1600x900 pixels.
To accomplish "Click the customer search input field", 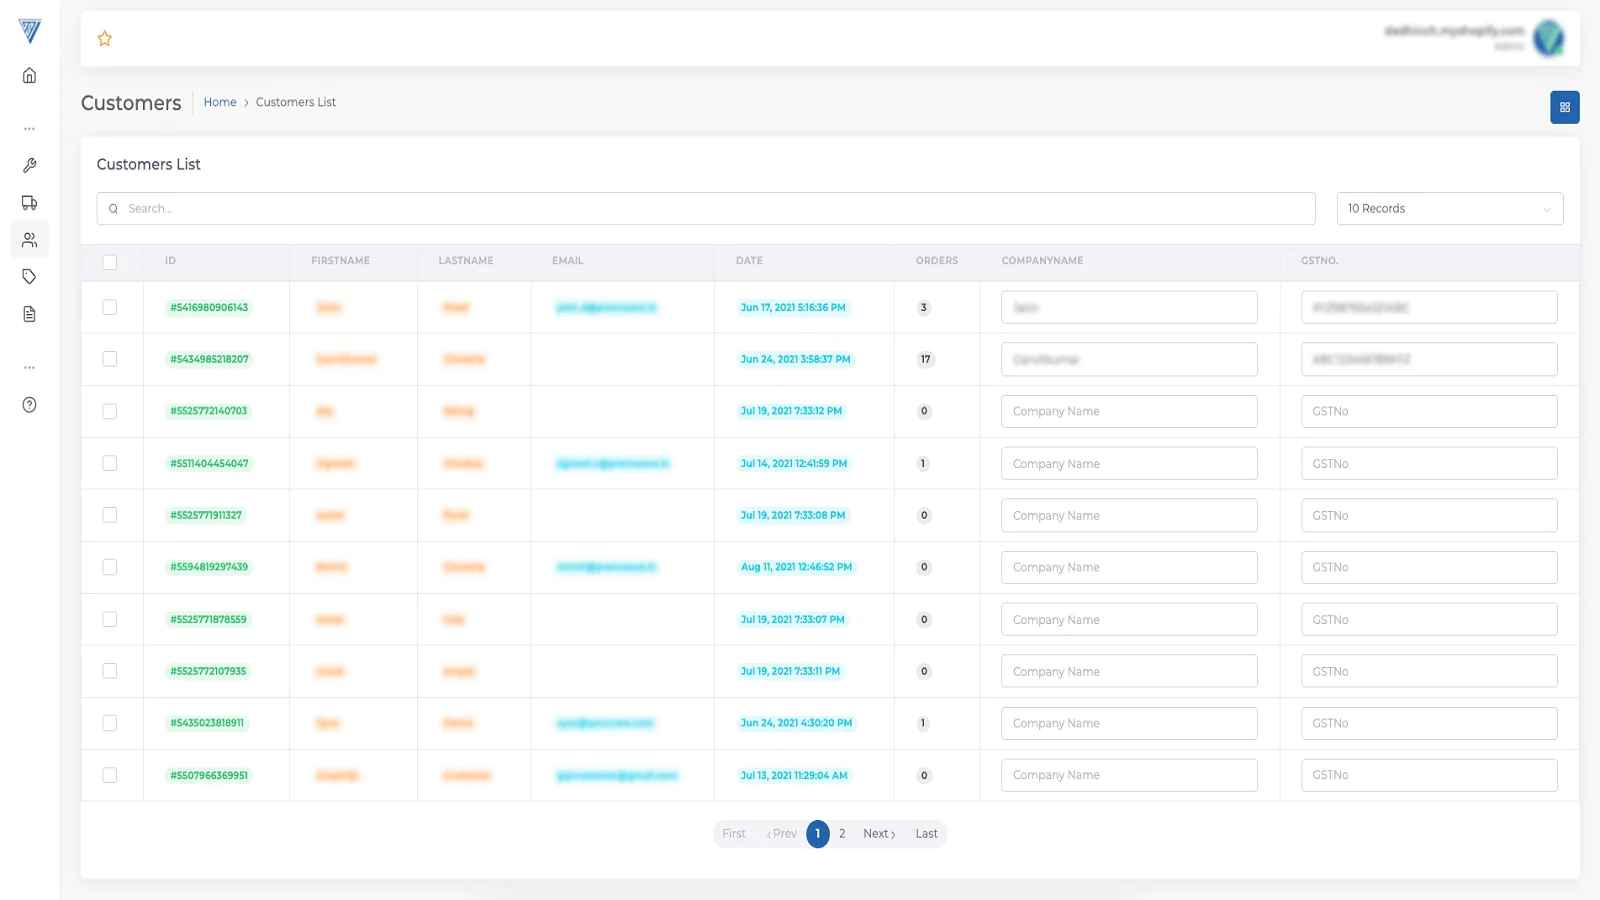I will point(706,209).
